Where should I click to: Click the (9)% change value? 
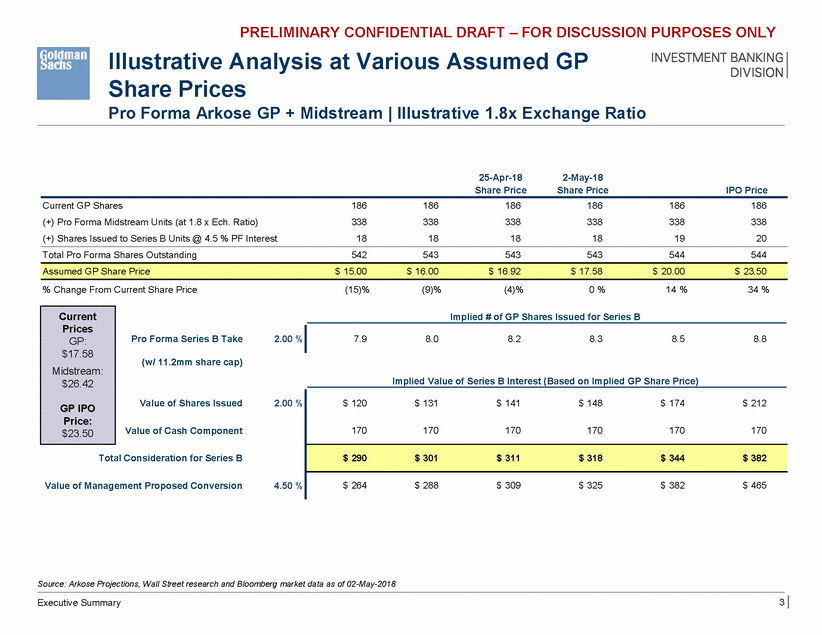[431, 289]
